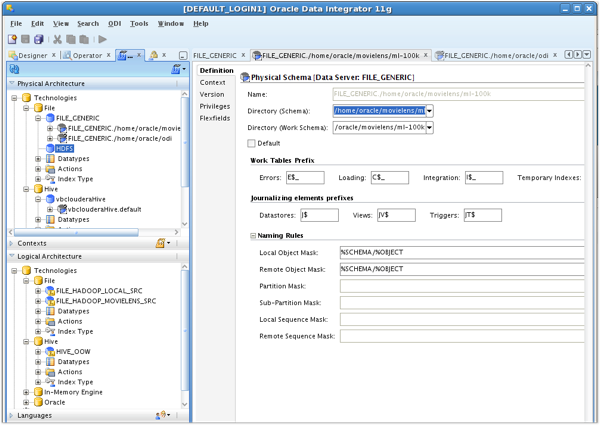Viewport: 600px width, 425px height.
Task: Expand the Contexts panel
Action: 11,243
